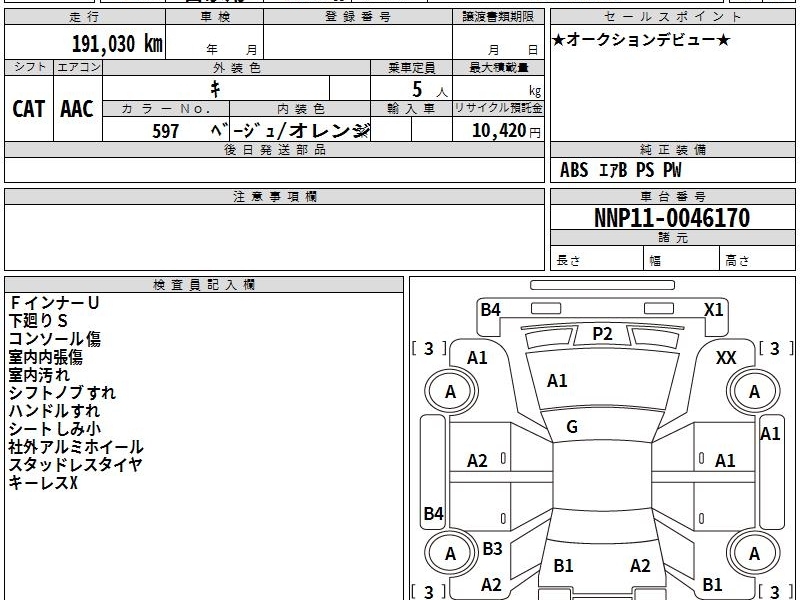This screenshot has height=600, width=800.
Task: Click the 譲渡書類期限 header
Action: [x=498, y=17]
